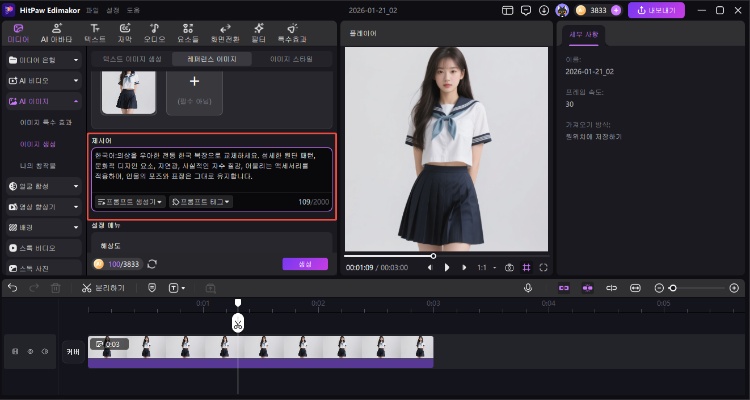Delete the selected clip with trash icon
Screen dimensions: 750x400
pyautogui.click(x=55, y=288)
